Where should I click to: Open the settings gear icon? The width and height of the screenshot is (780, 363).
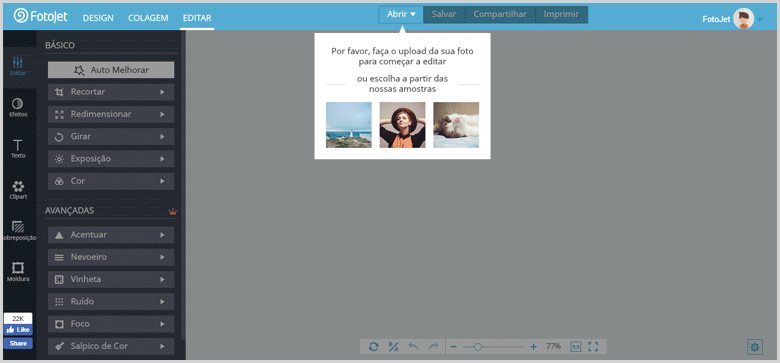(x=755, y=347)
